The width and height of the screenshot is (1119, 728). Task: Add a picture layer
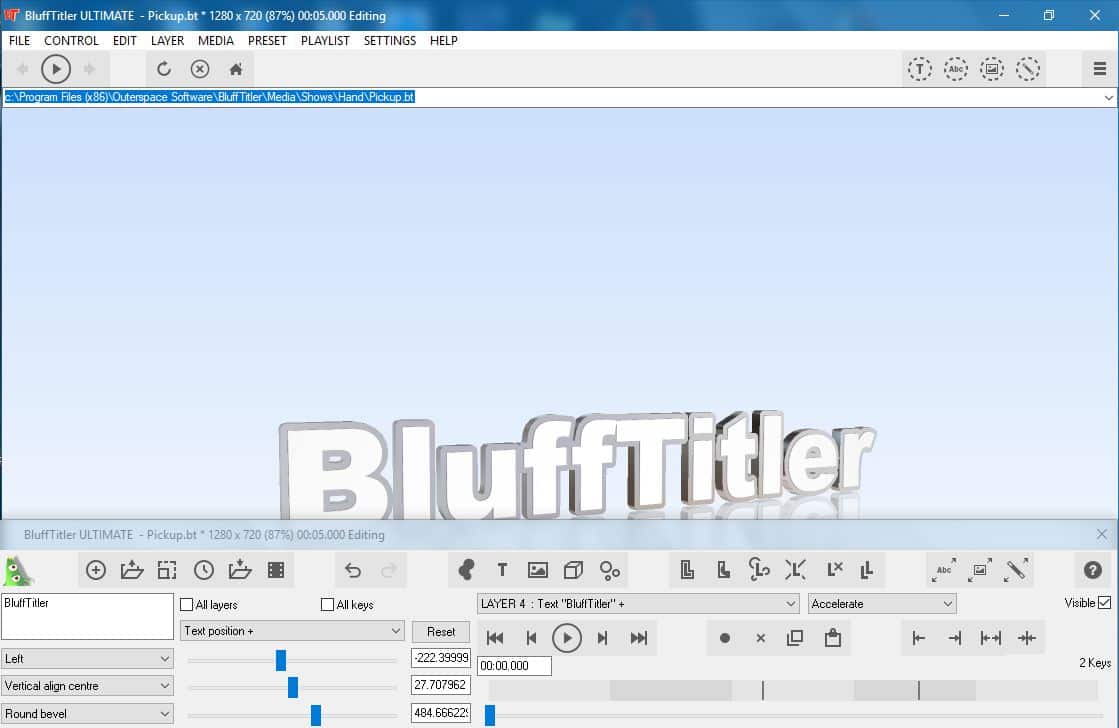[x=538, y=570]
